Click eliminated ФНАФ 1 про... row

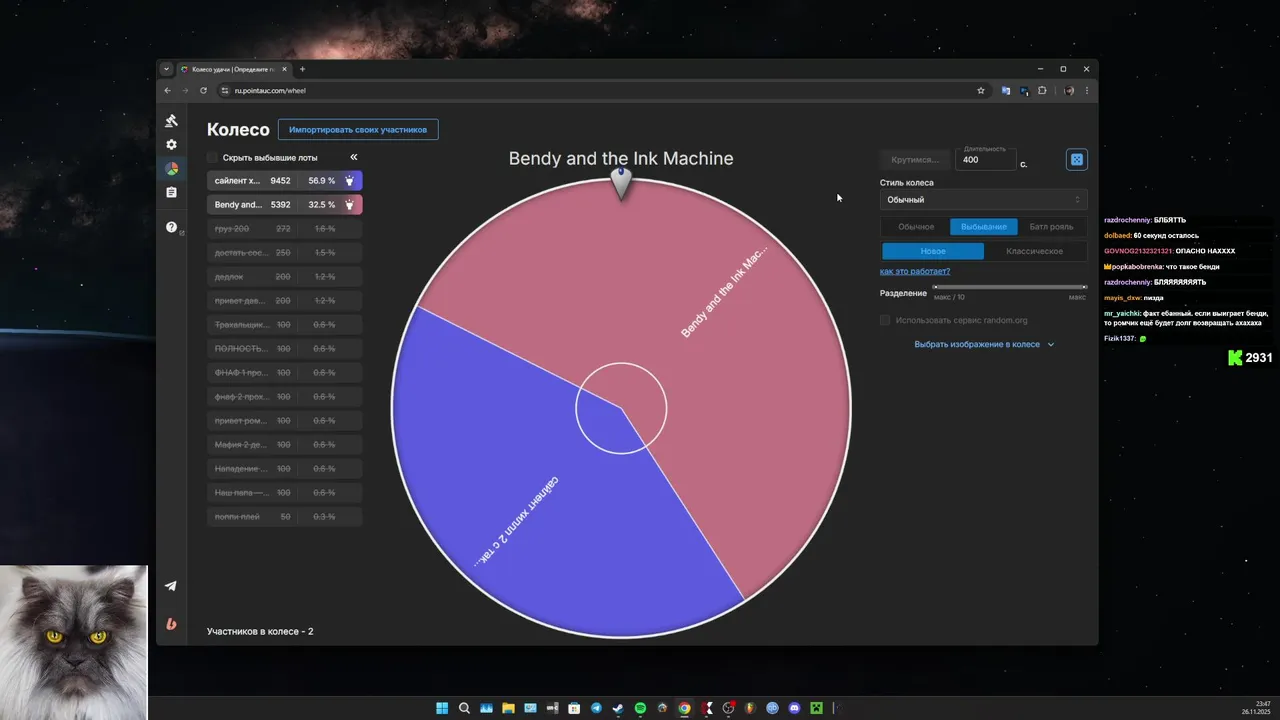tap(285, 373)
